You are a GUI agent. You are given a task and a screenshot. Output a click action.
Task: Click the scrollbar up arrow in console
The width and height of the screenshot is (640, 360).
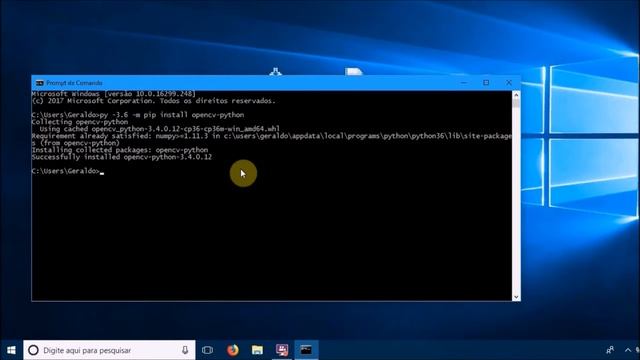[516, 95]
